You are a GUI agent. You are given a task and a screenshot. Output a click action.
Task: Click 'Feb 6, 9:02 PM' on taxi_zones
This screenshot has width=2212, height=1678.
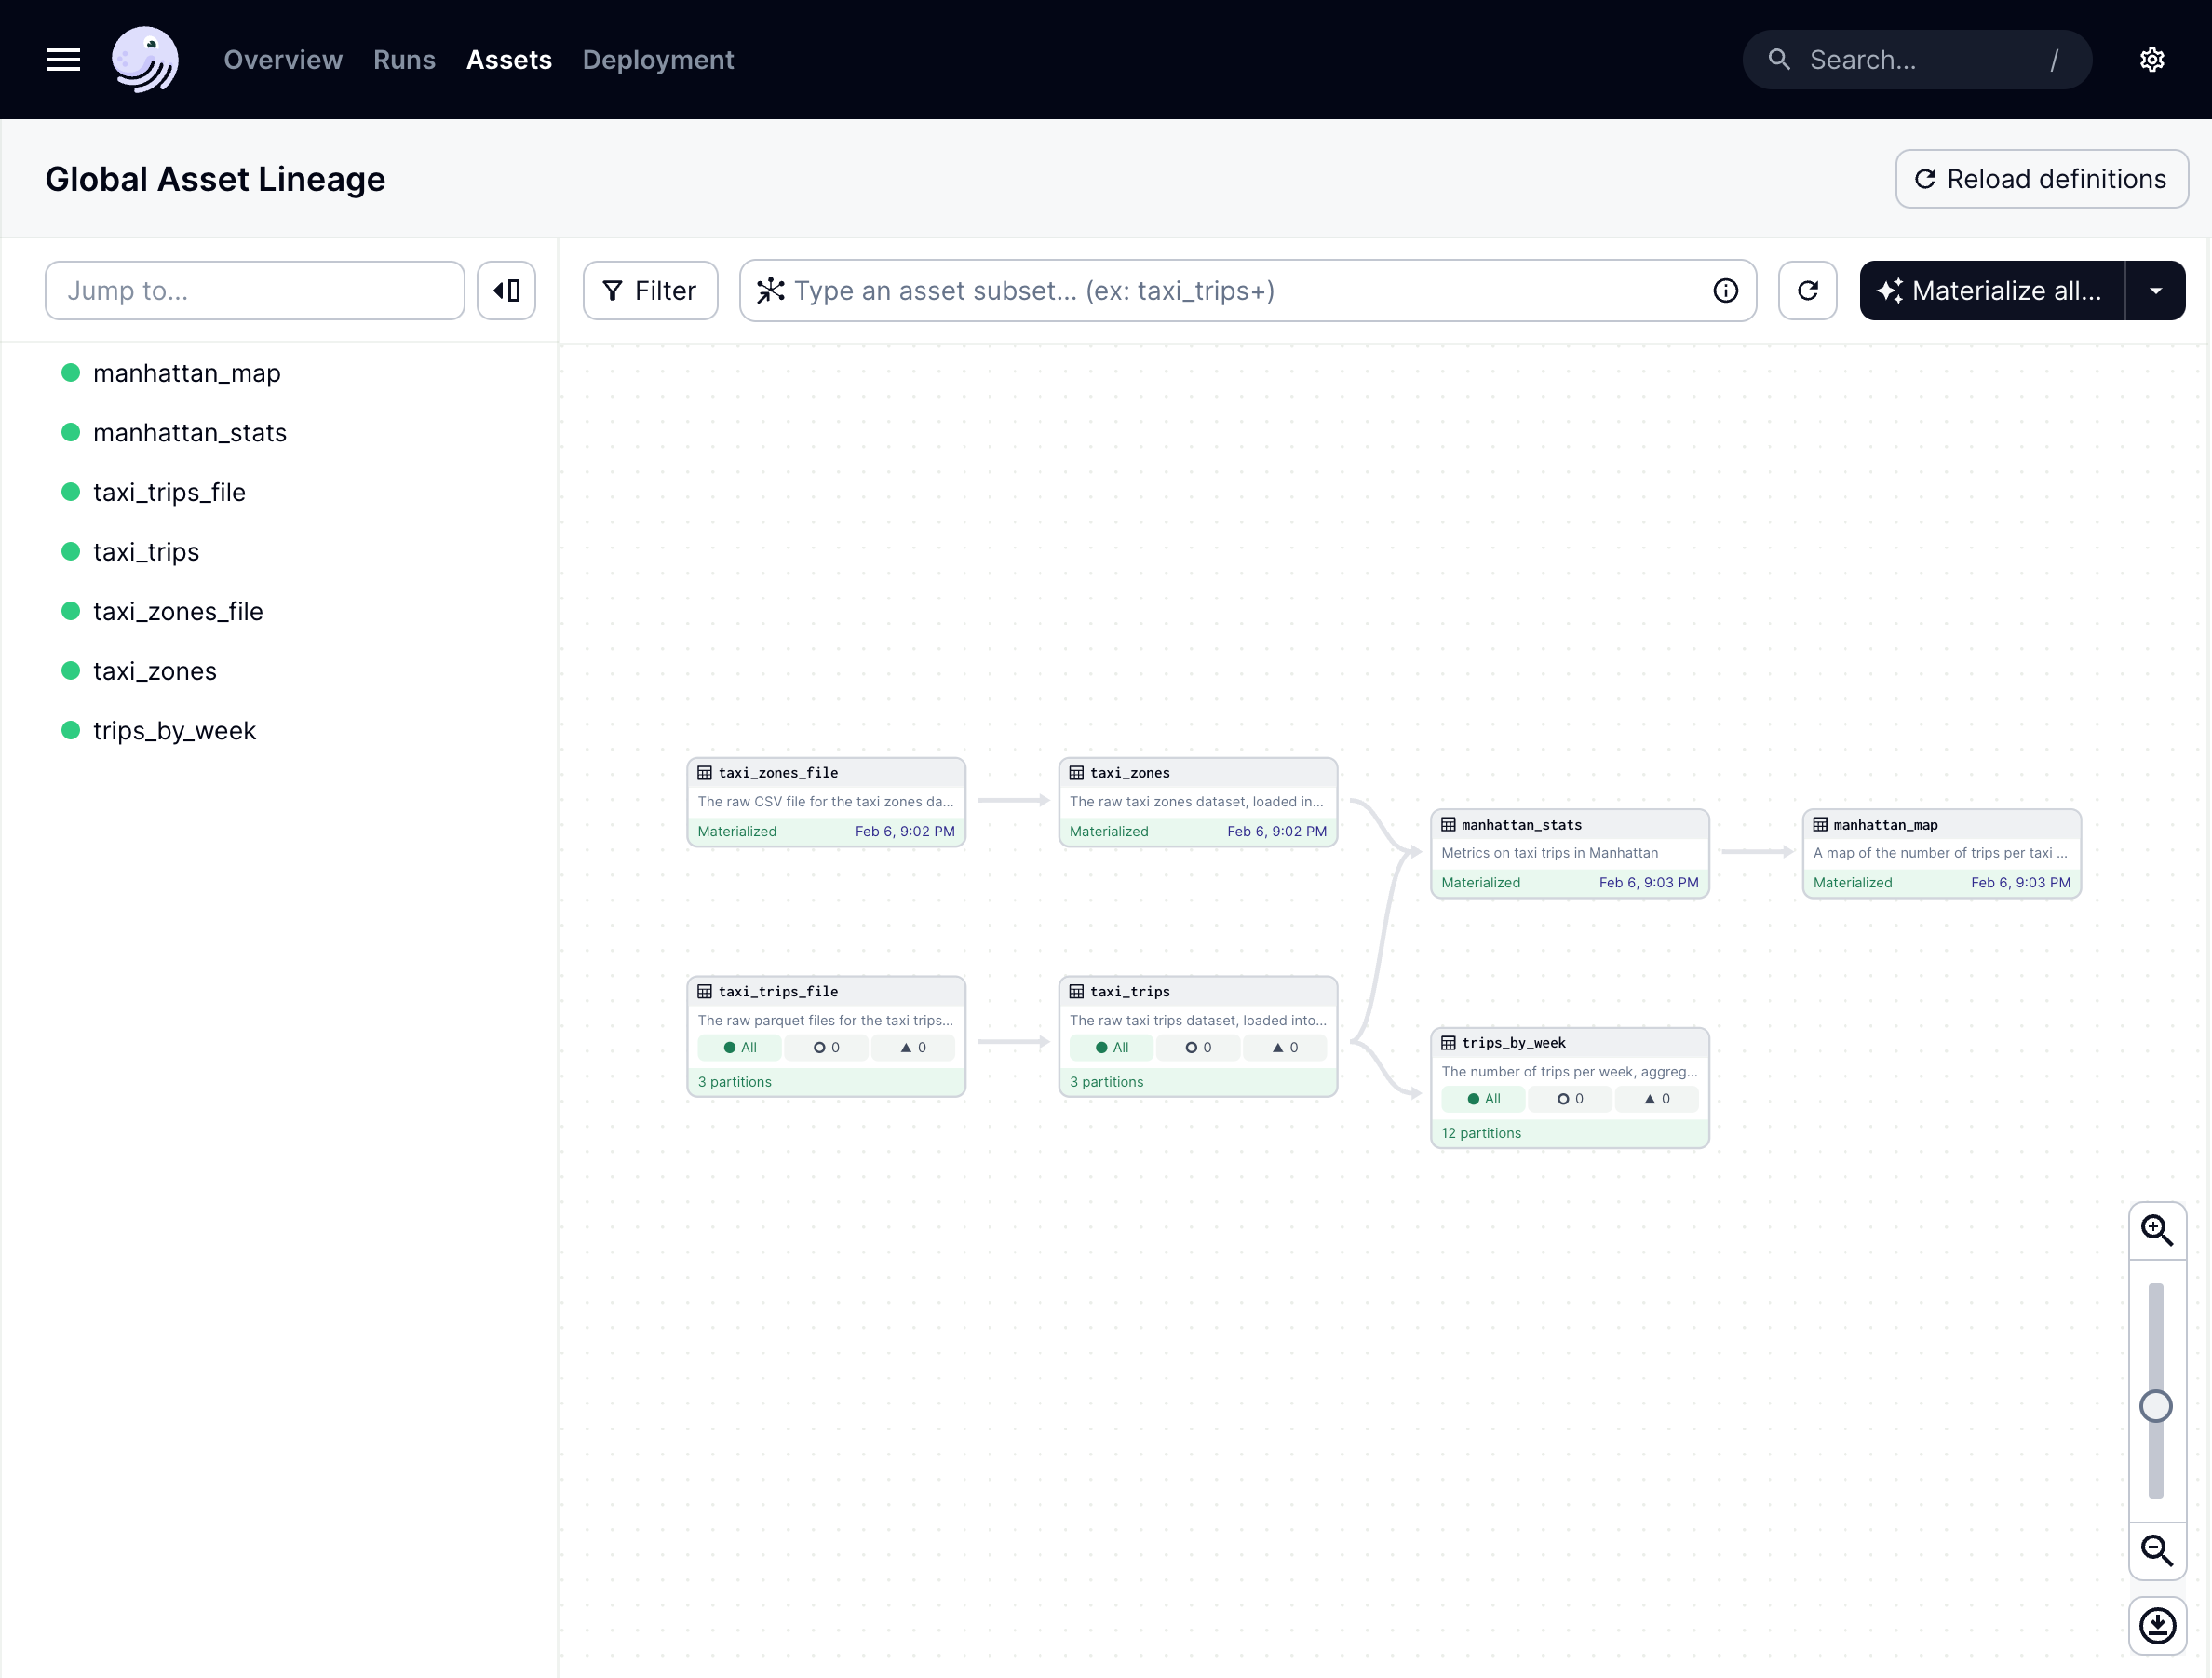(x=1276, y=832)
